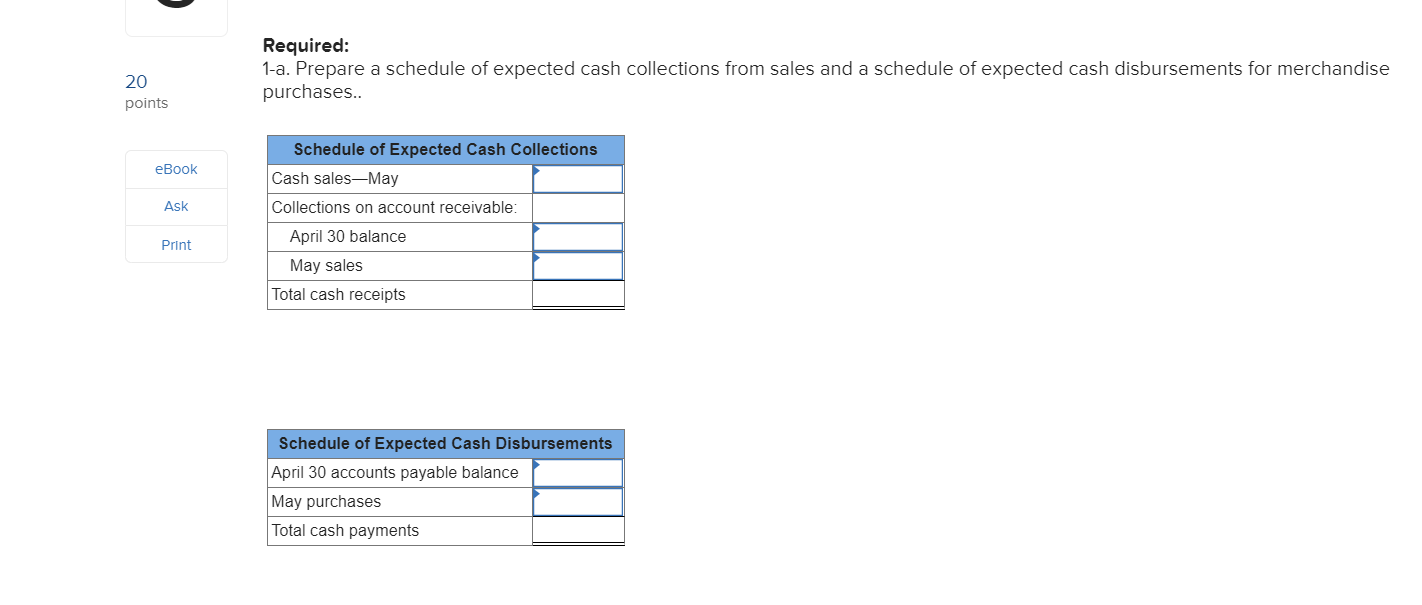1422x605 pixels.
Task: Click the blue marker for accounts payable balance
Action: (x=537, y=464)
